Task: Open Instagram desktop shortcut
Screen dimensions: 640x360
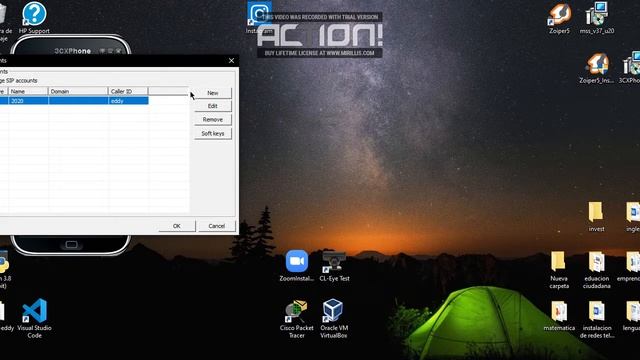Action: (259, 18)
